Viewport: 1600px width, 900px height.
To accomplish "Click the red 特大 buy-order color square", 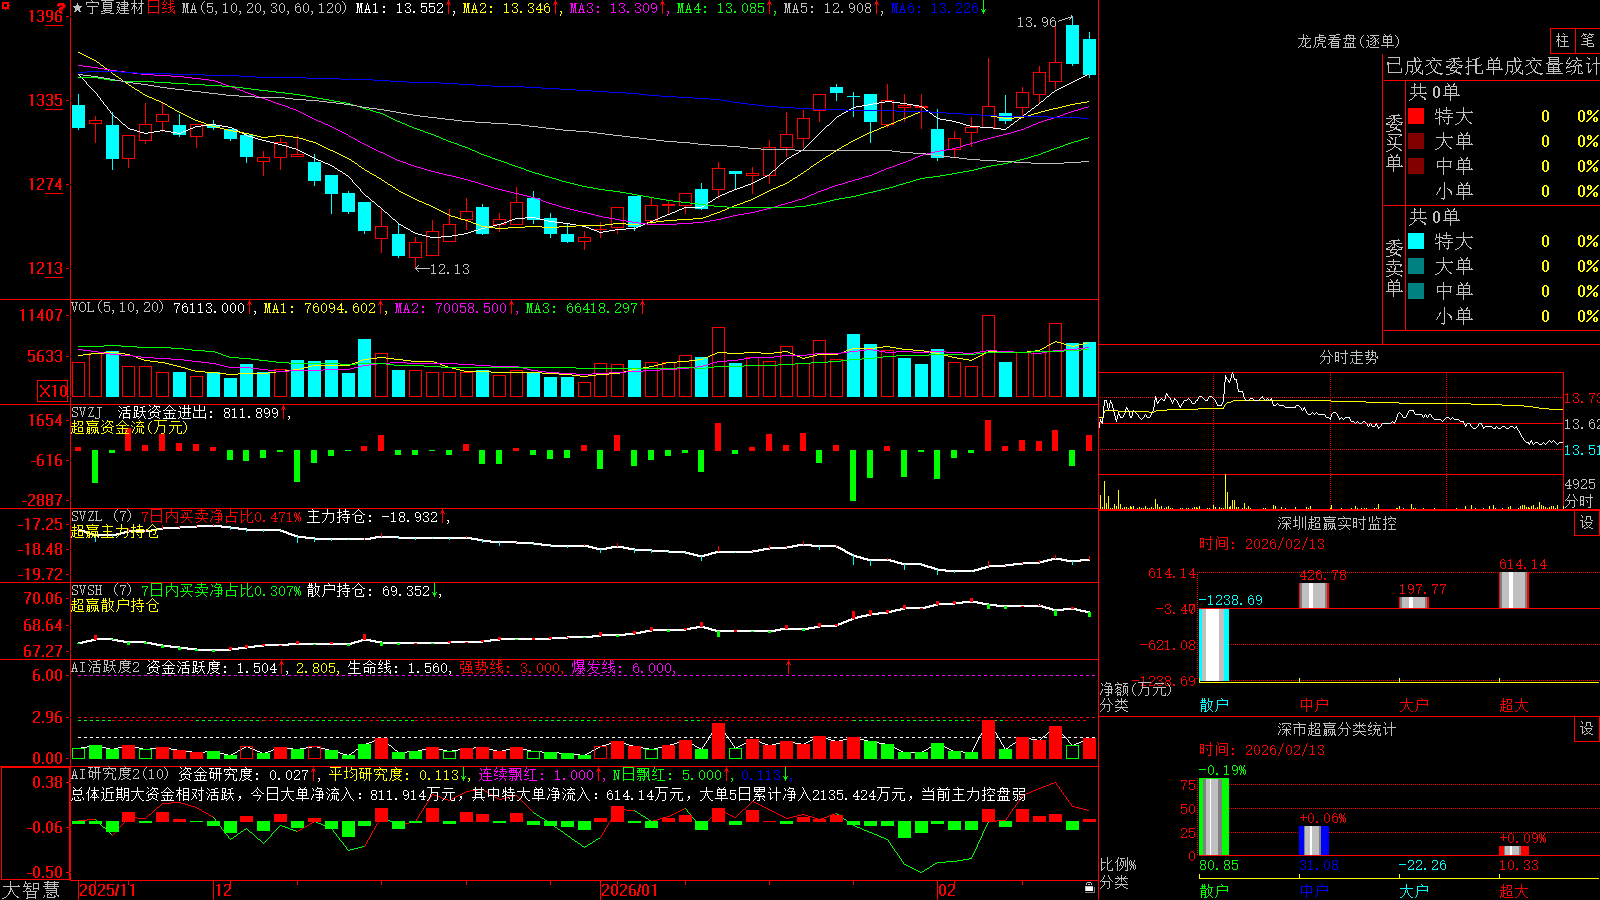I will [1416, 116].
